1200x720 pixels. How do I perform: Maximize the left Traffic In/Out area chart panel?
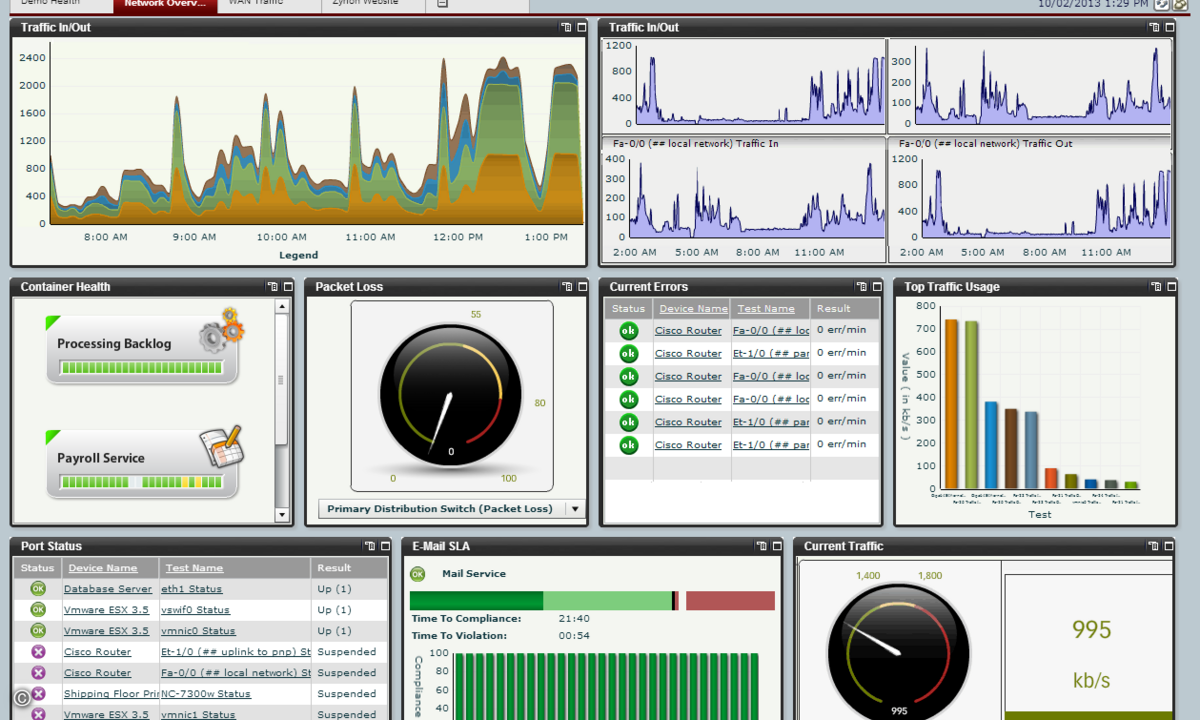pyautogui.click(x=581, y=27)
